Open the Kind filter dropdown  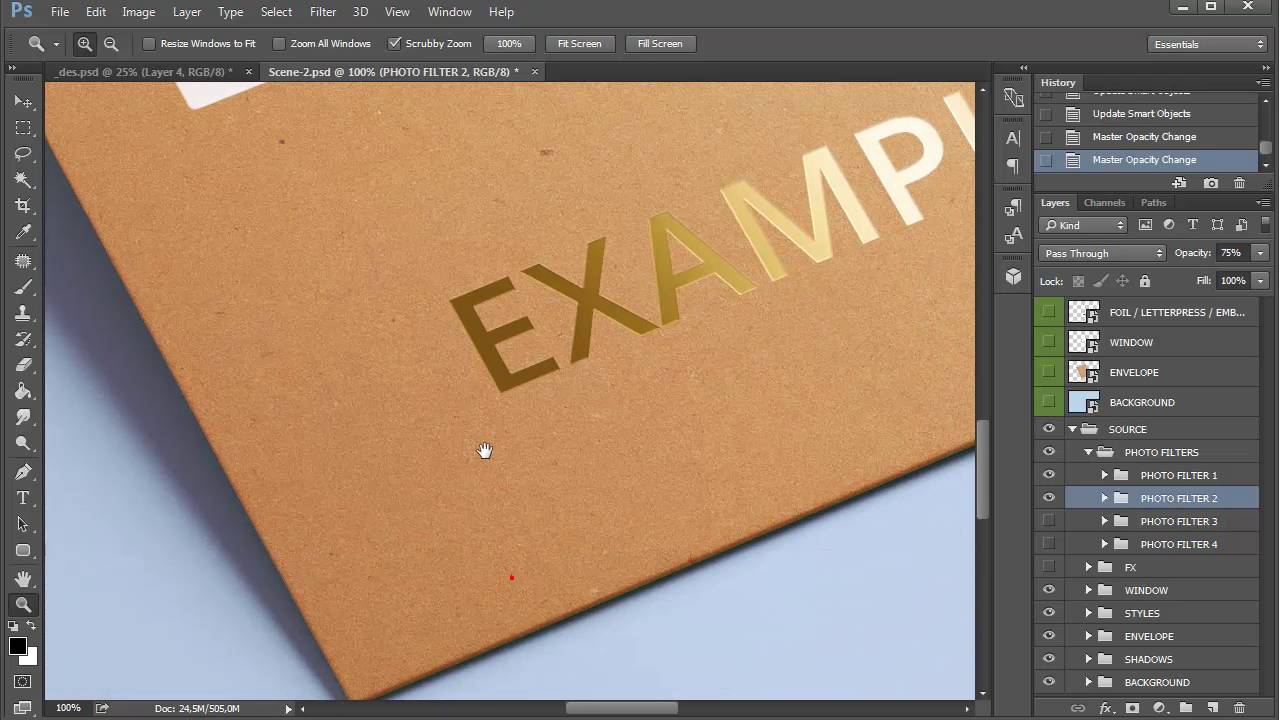(1083, 225)
